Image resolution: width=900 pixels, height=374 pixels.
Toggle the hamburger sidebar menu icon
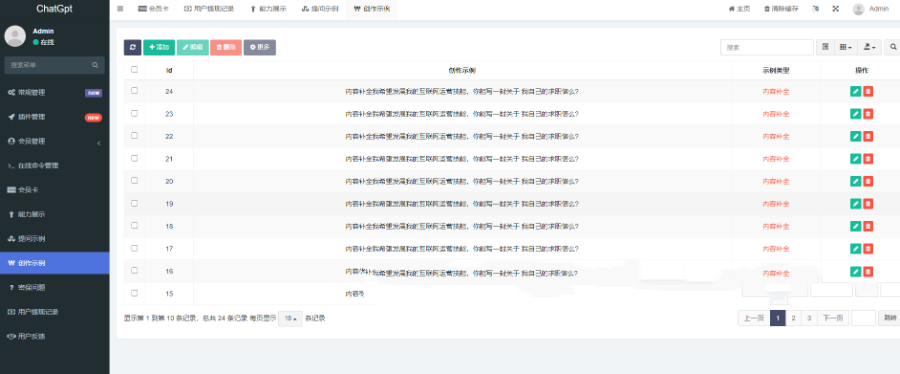pos(120,9)
